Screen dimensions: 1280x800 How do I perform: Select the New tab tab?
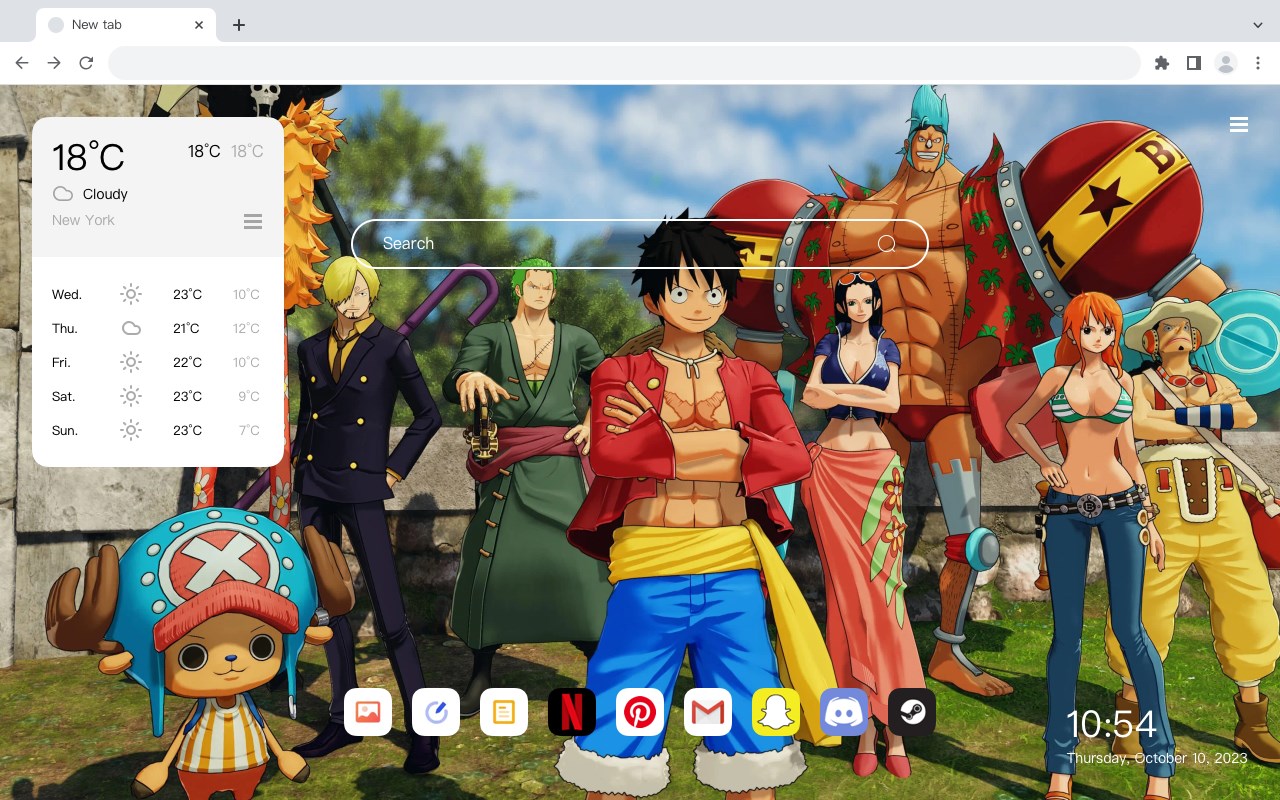pyautogui.click(x=126, y=25)
